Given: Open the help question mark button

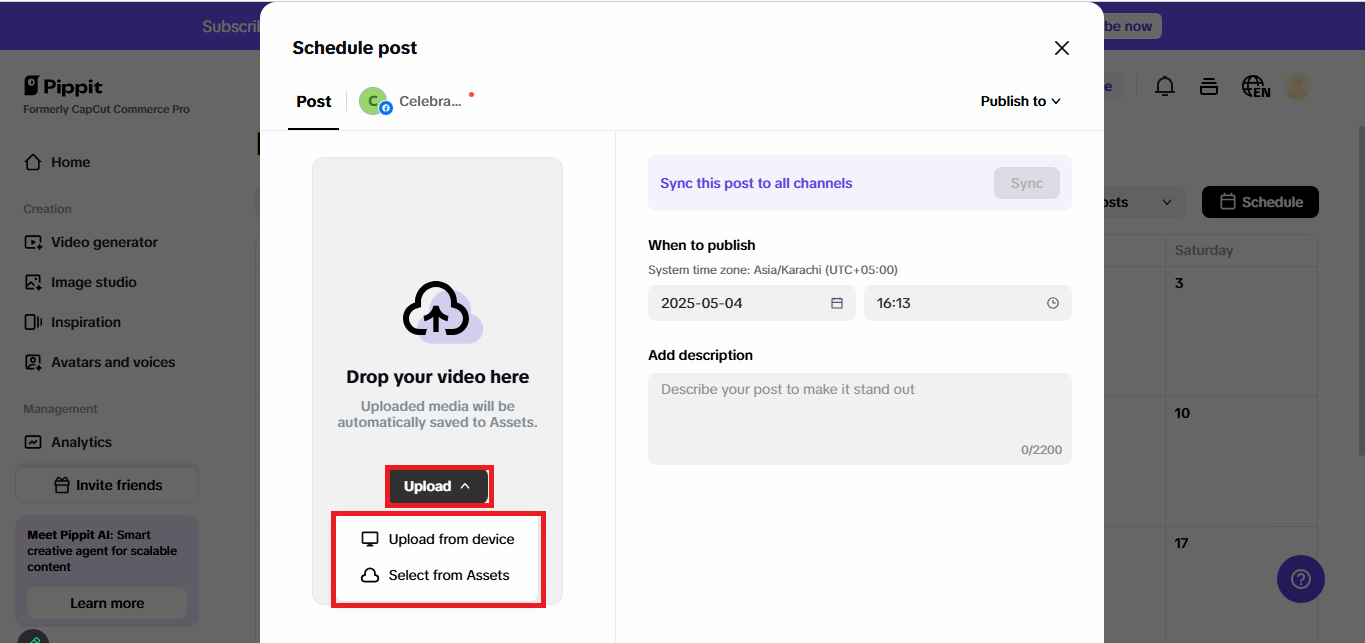Looking at the screenshot, I should click(x=1300, y=579).
